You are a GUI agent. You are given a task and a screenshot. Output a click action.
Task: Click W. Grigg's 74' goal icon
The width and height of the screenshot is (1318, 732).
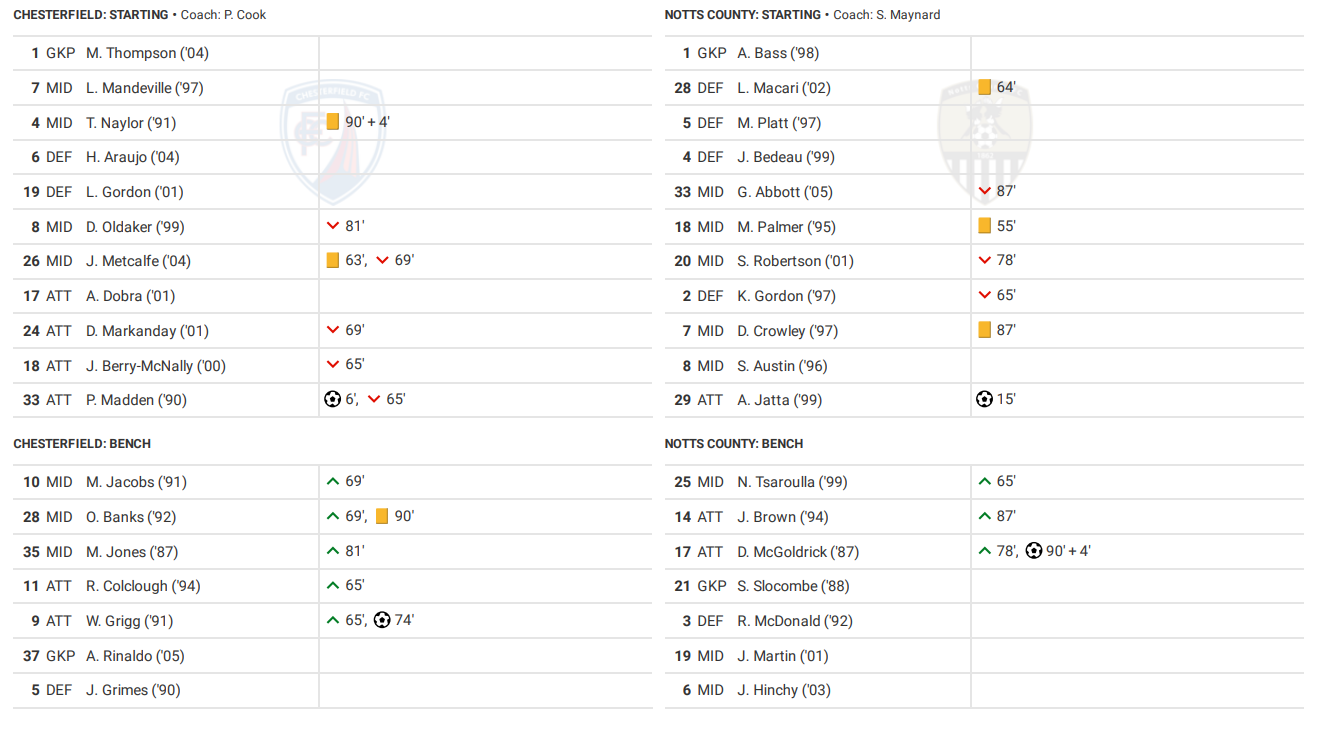point(382,620)
